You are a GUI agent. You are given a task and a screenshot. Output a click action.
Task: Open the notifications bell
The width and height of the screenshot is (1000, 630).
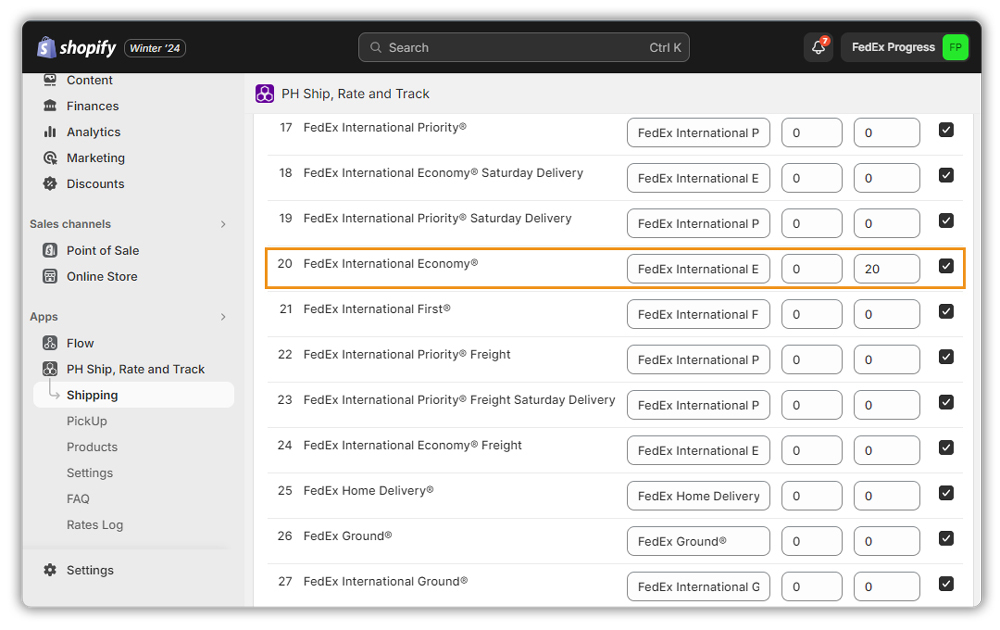(818, 48)
